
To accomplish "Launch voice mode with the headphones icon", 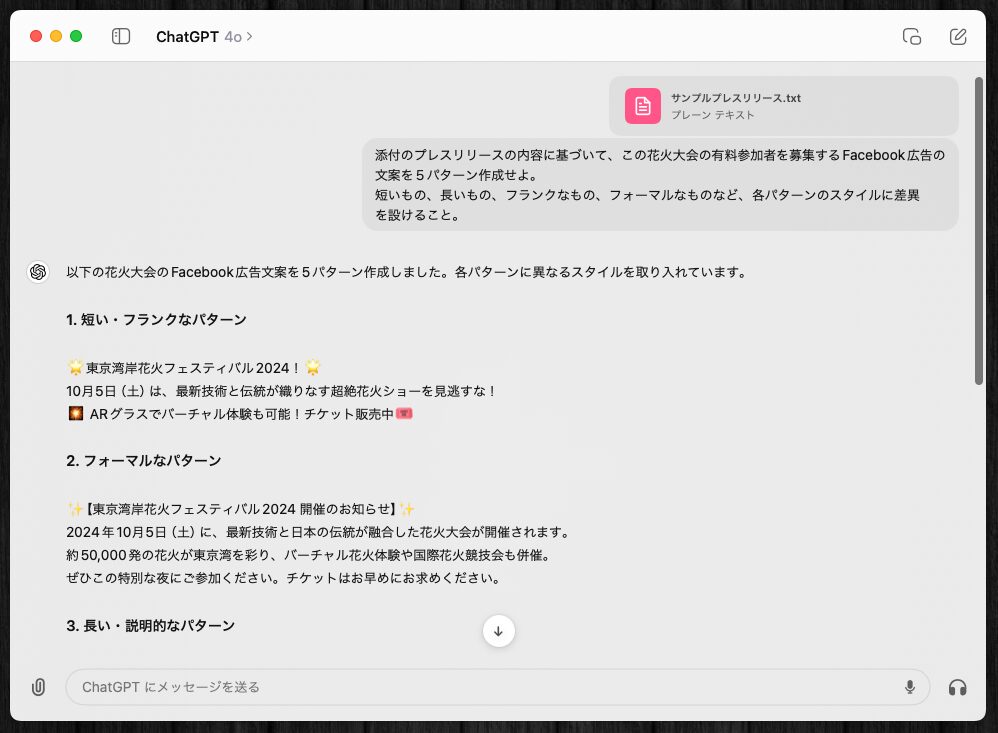I will (957, 687).
